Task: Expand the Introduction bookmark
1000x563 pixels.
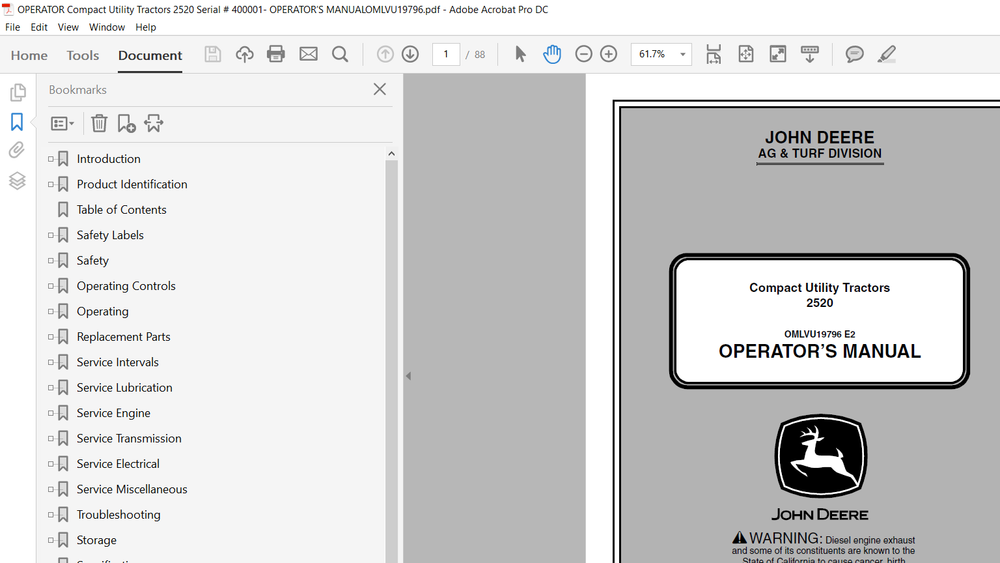Action: coord(51,159)
